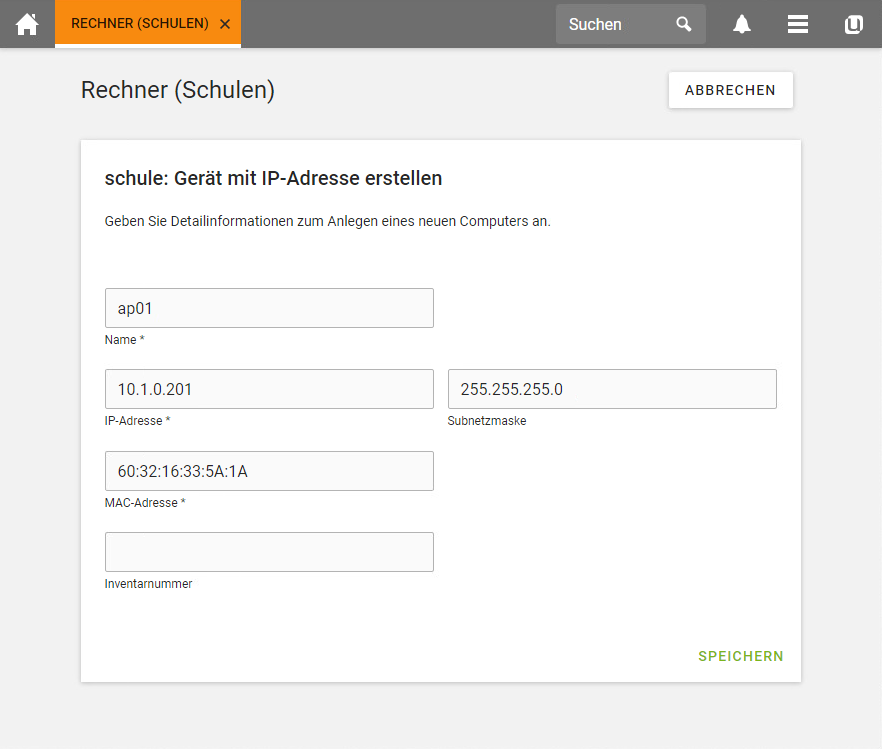Open the hamburger menu
882x749 pixels.
(x=798, y=24)
